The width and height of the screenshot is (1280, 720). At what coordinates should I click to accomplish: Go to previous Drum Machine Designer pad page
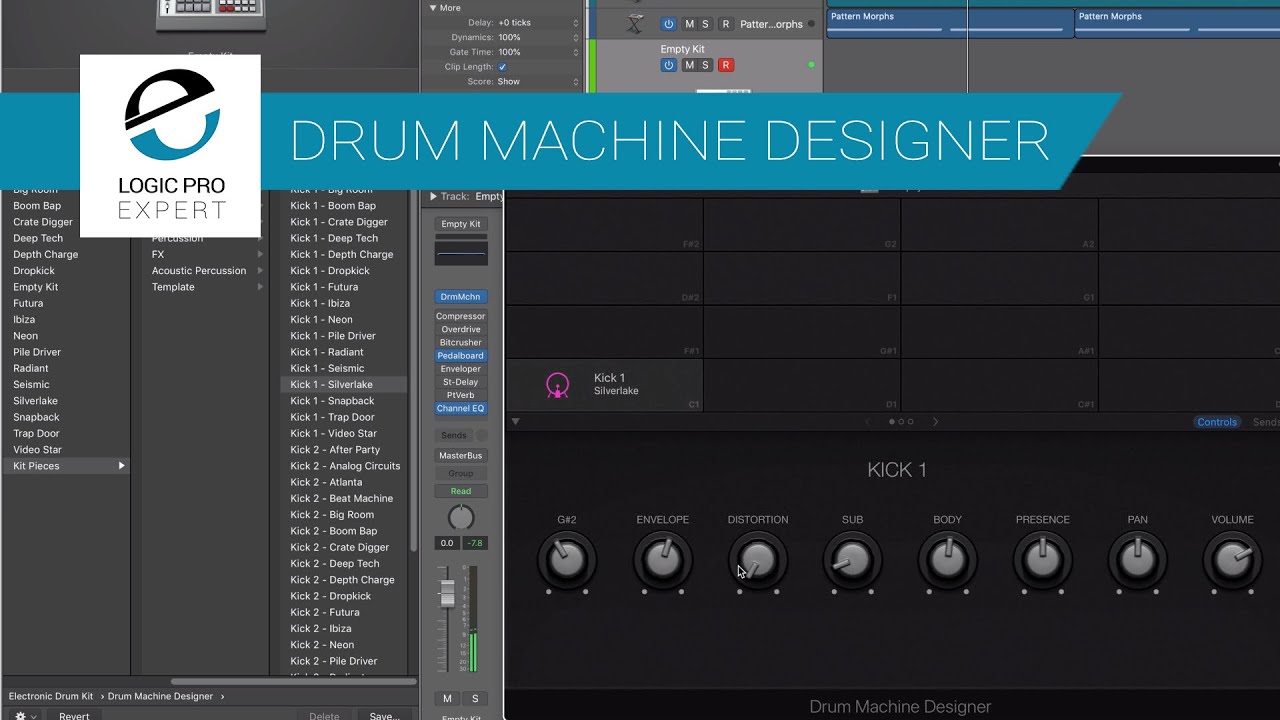(x=868, y=422)
